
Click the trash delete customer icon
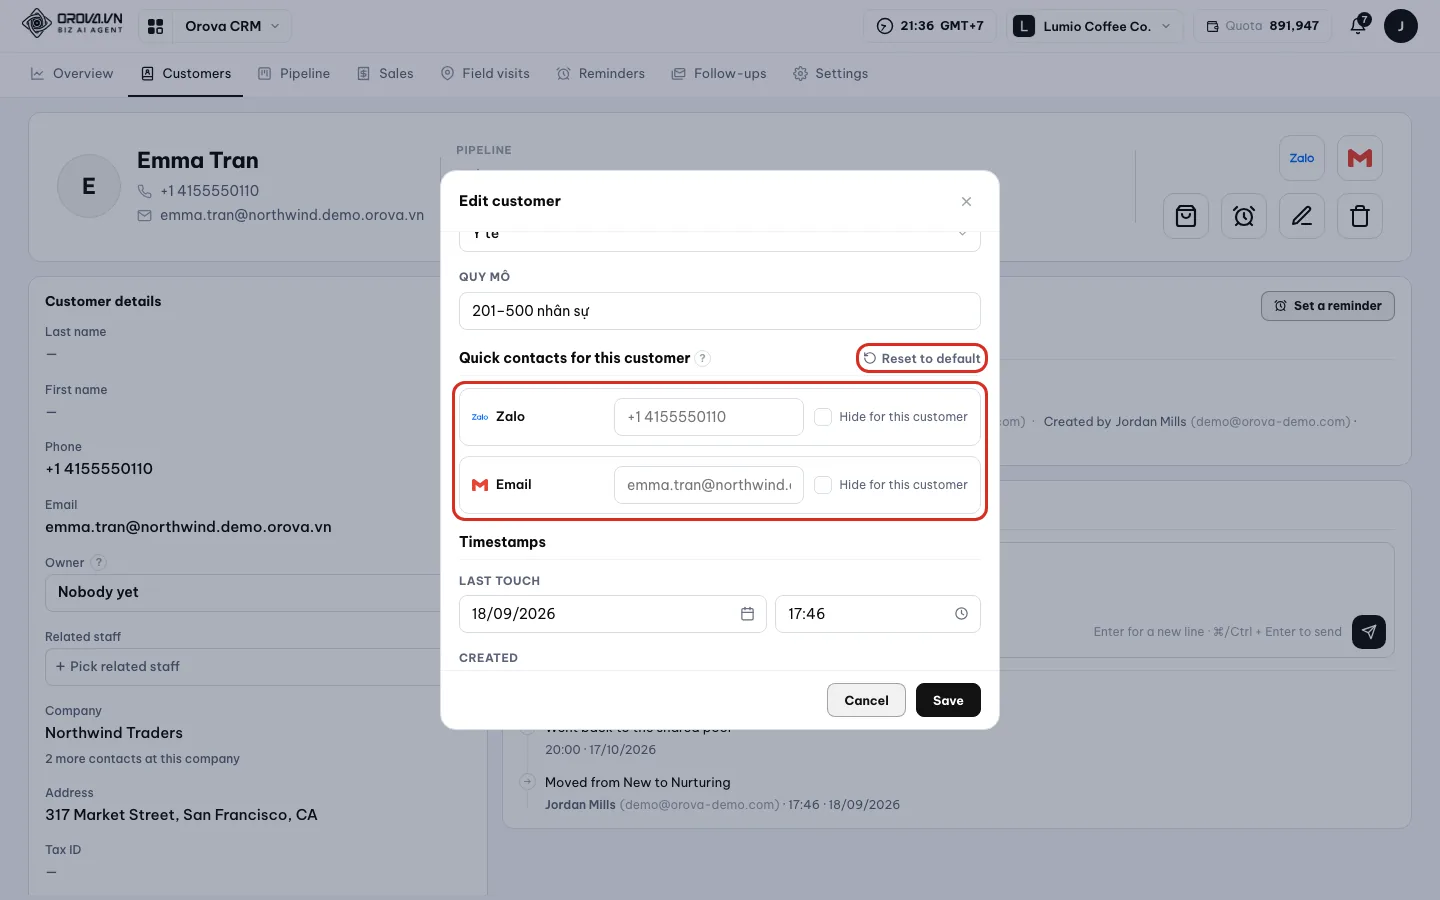click(1360, 216)
